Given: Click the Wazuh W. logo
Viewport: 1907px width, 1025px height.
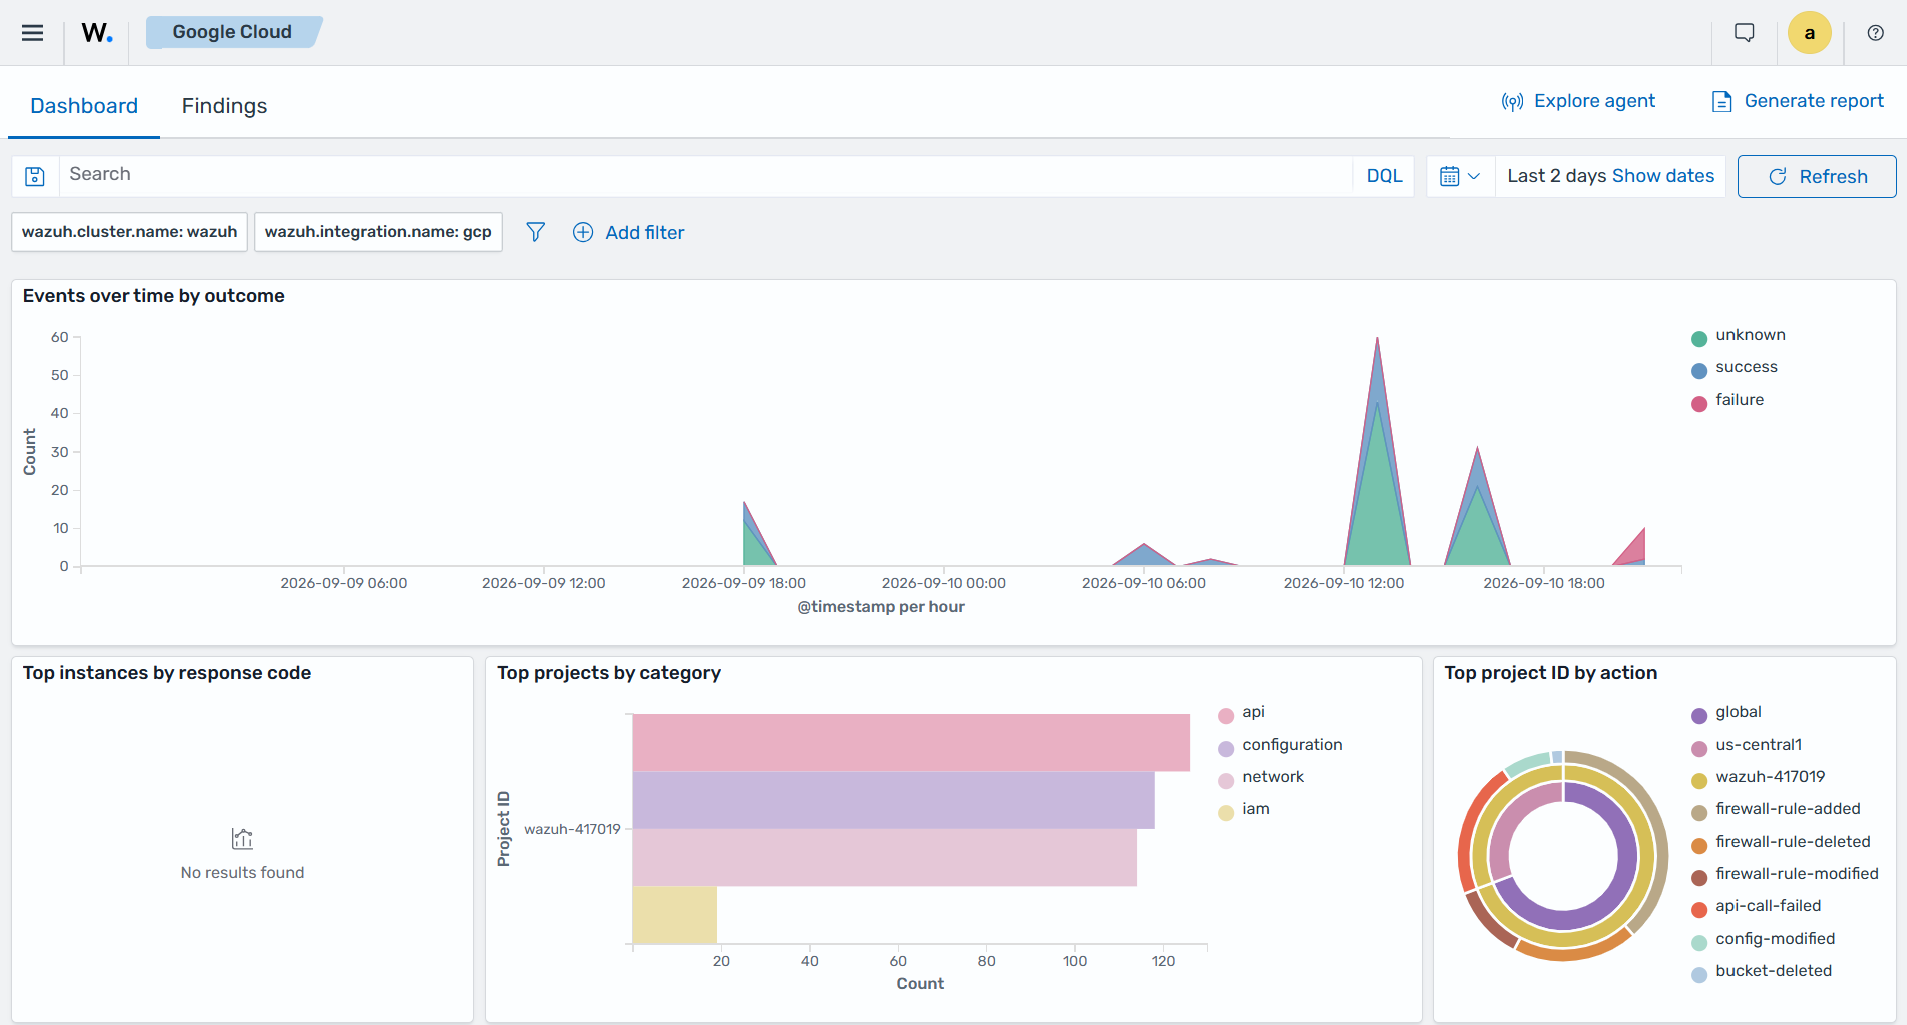Looking at the screenshot, I should (97, 33).
